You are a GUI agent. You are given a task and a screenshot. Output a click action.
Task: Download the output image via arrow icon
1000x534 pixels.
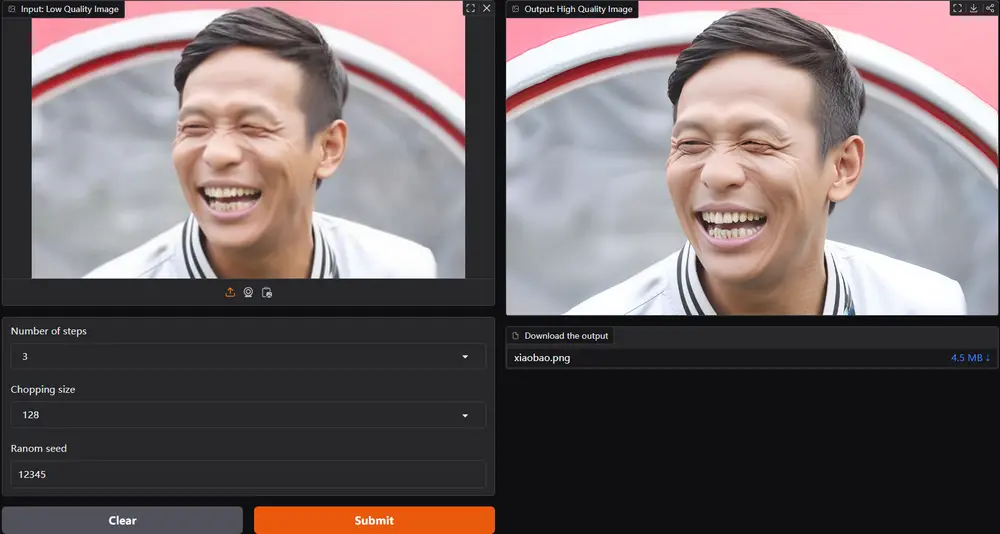coord(974,8)
